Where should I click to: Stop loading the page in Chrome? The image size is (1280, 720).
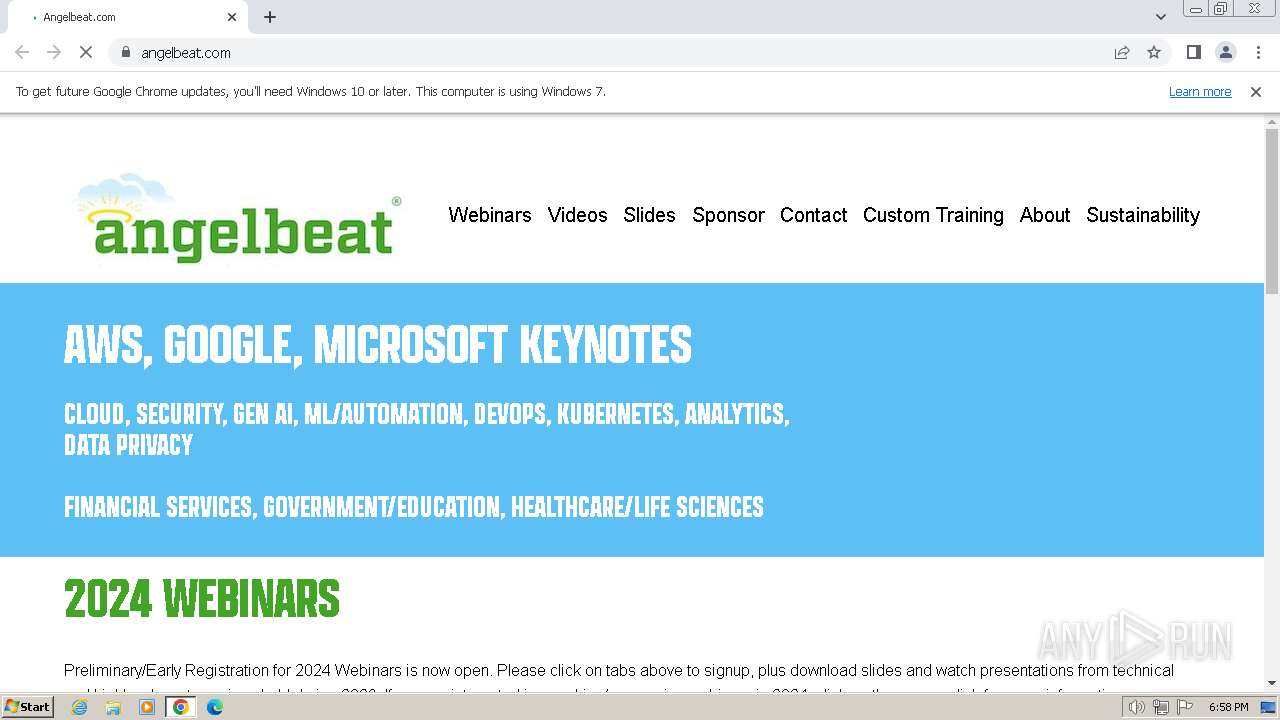86,52
